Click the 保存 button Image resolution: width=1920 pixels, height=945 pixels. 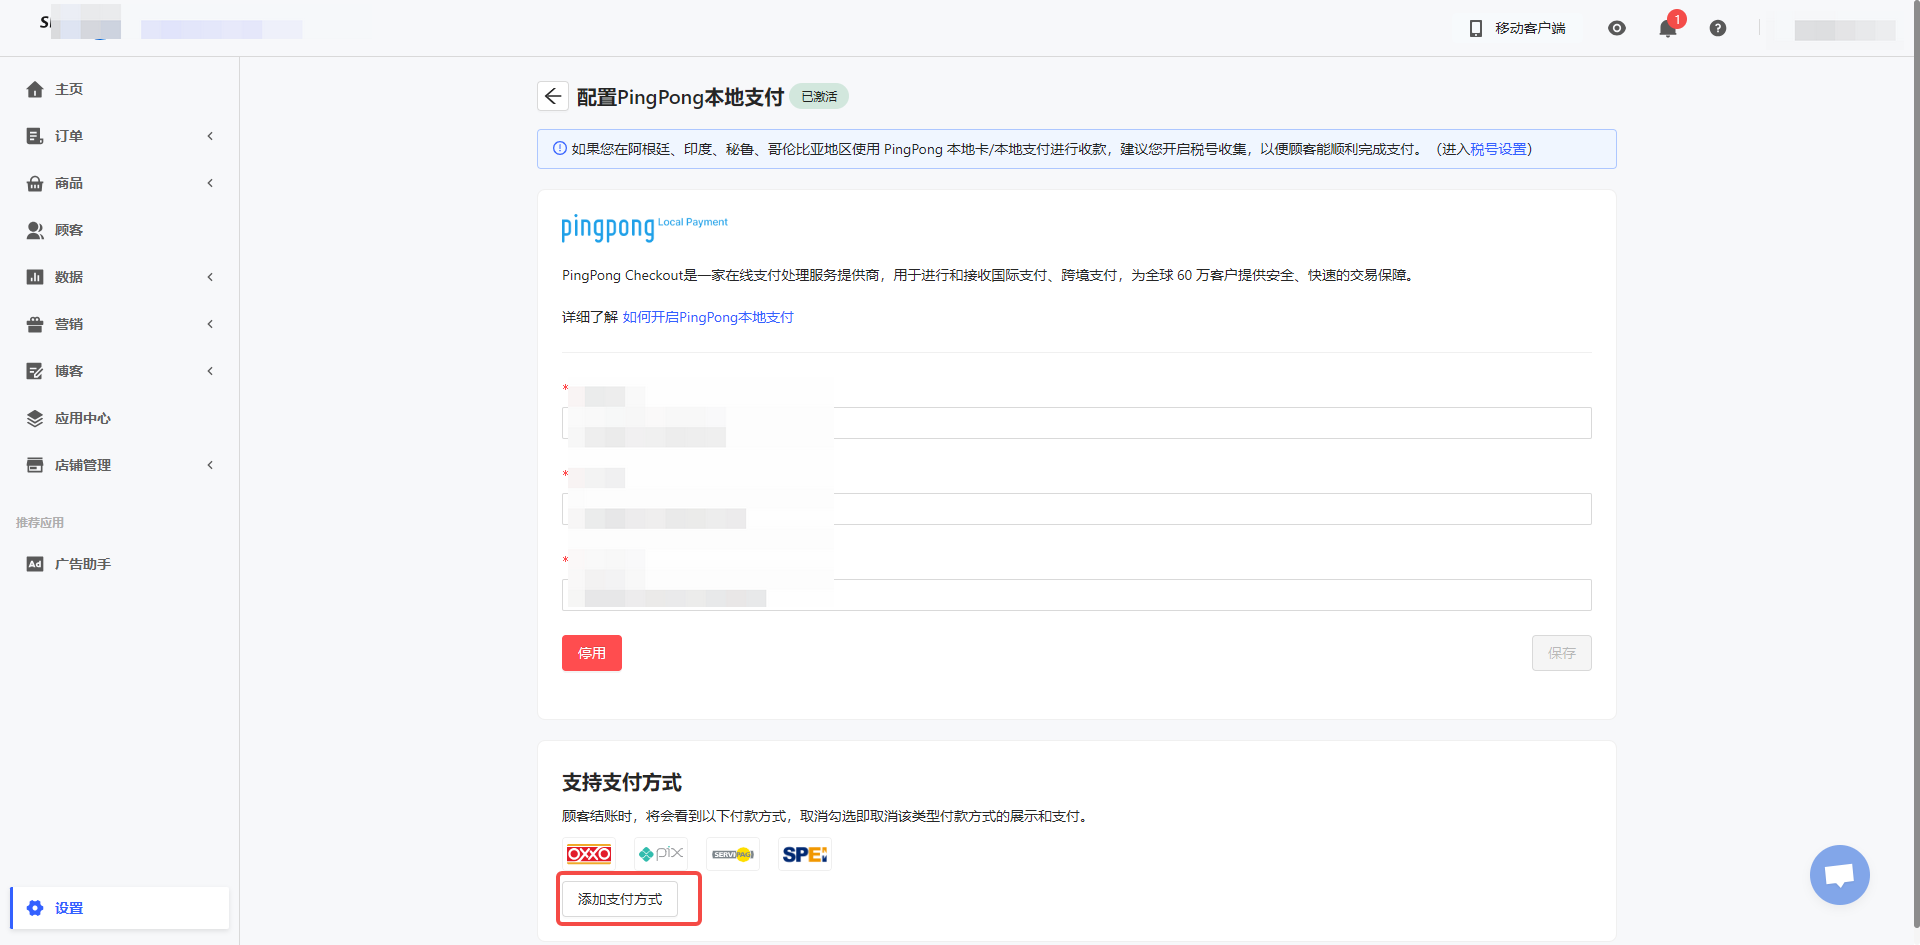1562,653
